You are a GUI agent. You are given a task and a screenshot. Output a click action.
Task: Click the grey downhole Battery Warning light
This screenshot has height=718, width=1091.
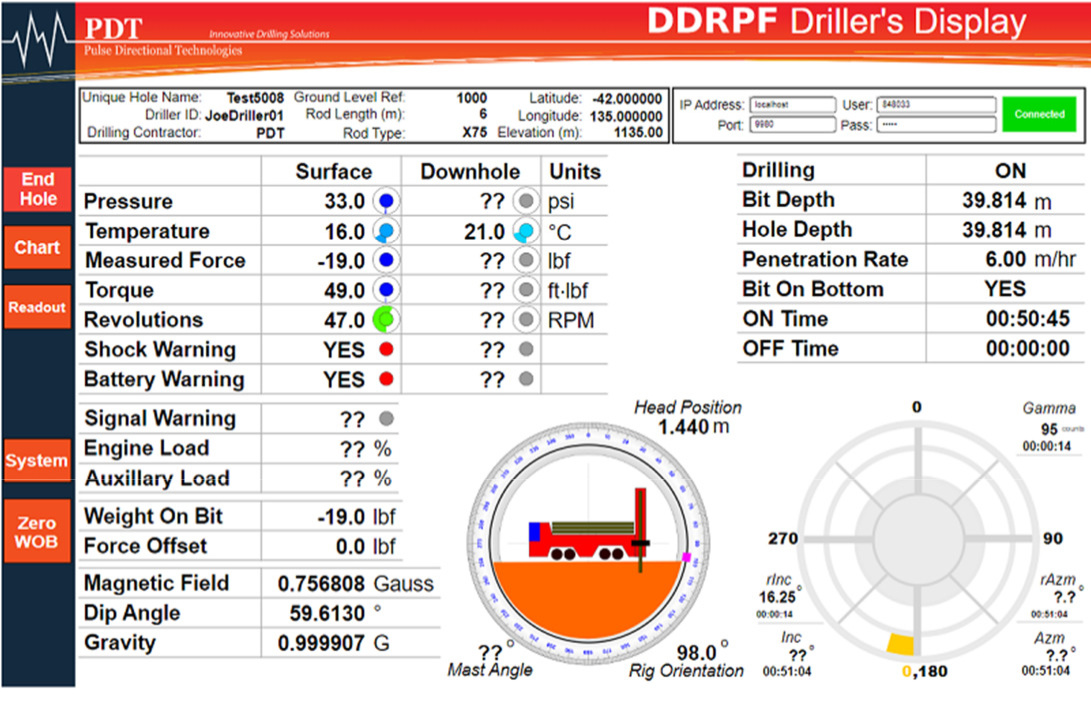coord(527,379)
